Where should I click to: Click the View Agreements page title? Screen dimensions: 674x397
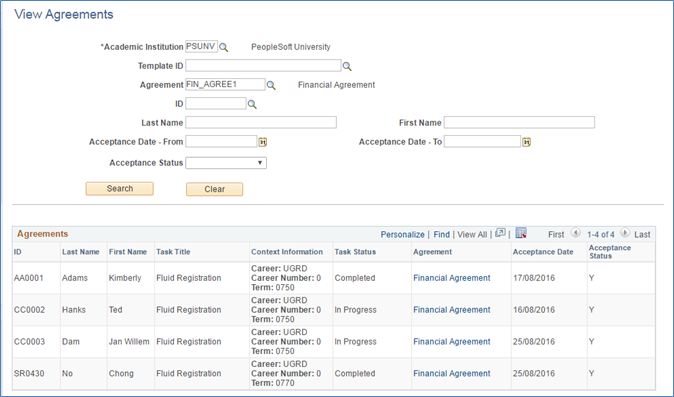(x=64, y=14)
